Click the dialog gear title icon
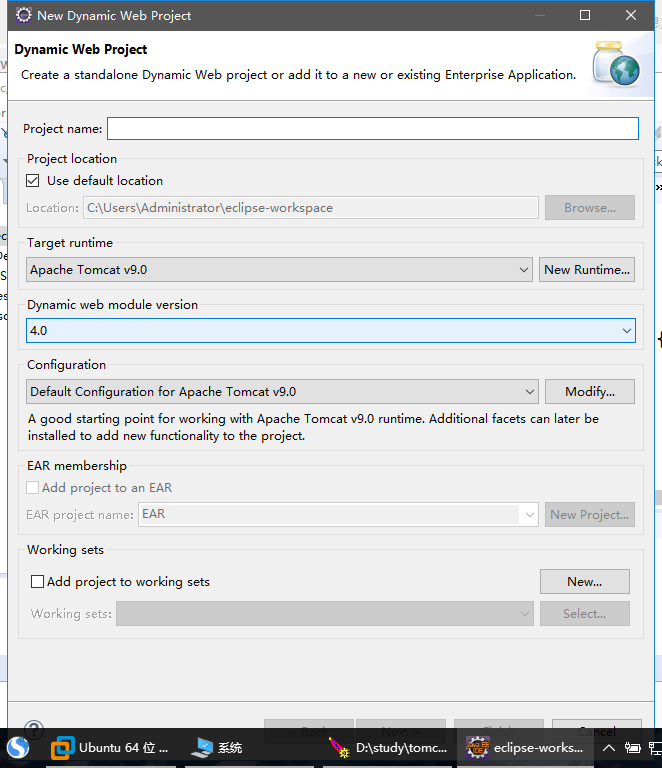662x768 pixels. pyautogui.click(x=24, y=15)
